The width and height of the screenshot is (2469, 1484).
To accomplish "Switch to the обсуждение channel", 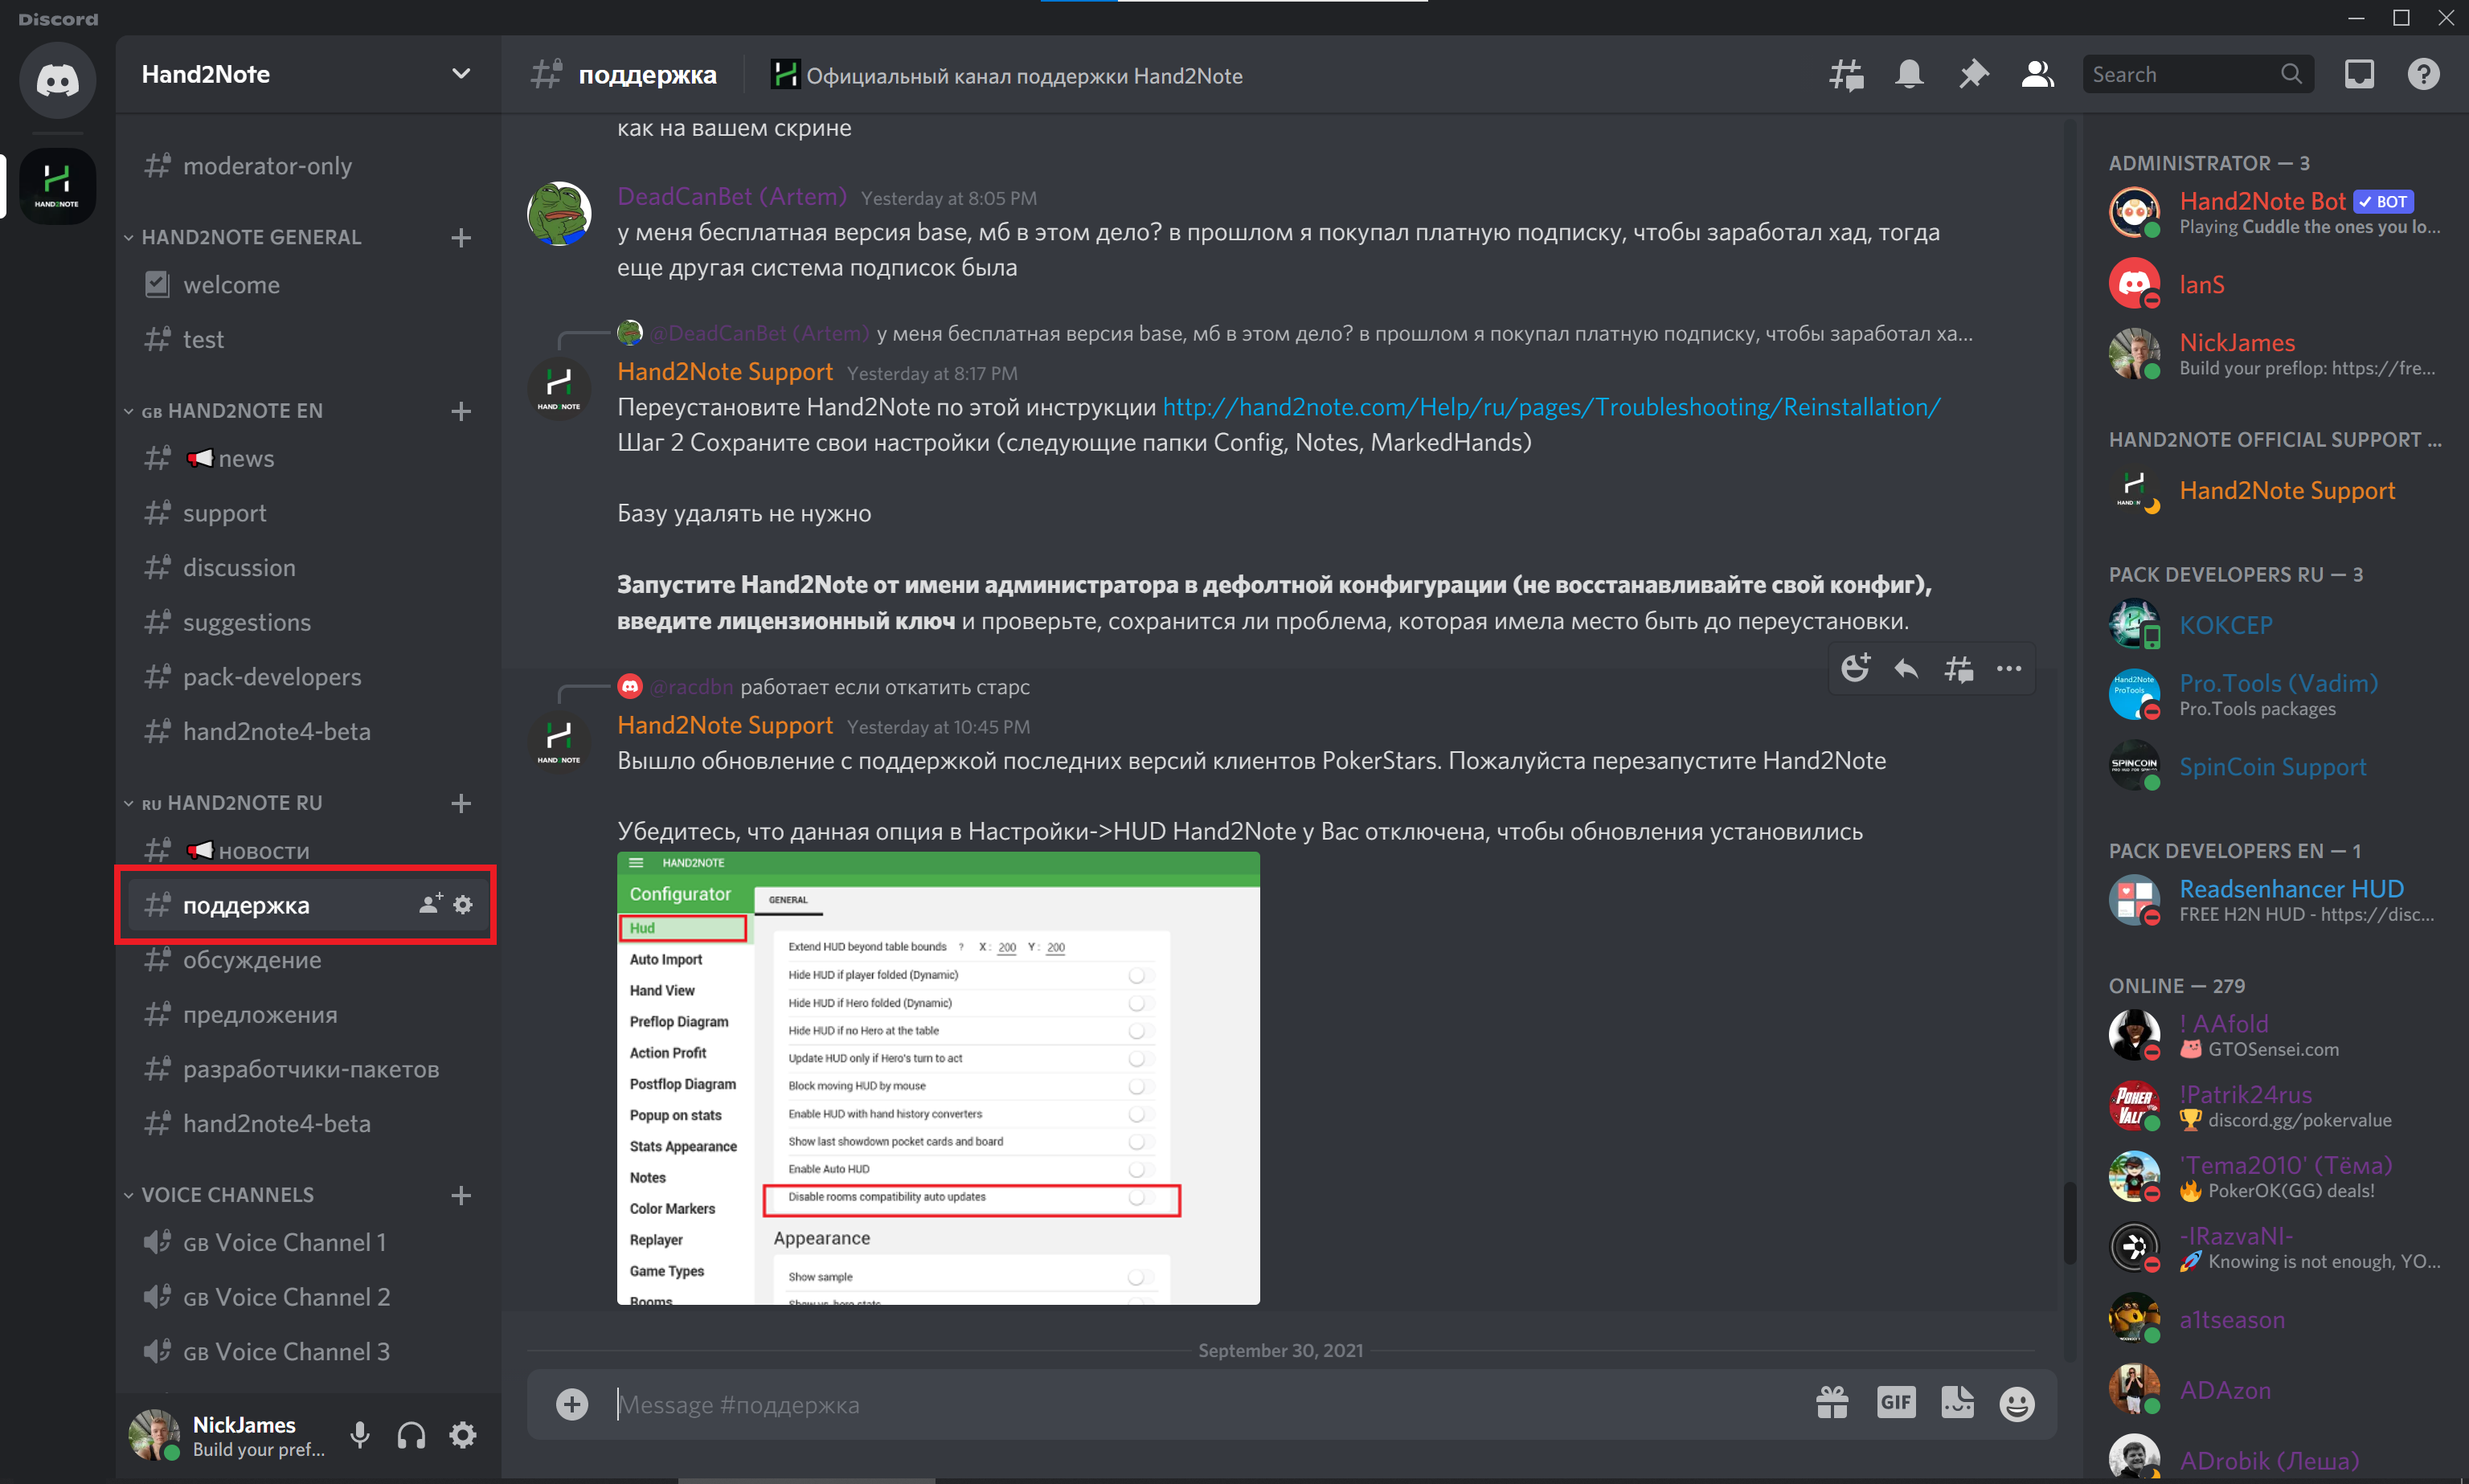I will pyautogui.click(x=308, y=960).
